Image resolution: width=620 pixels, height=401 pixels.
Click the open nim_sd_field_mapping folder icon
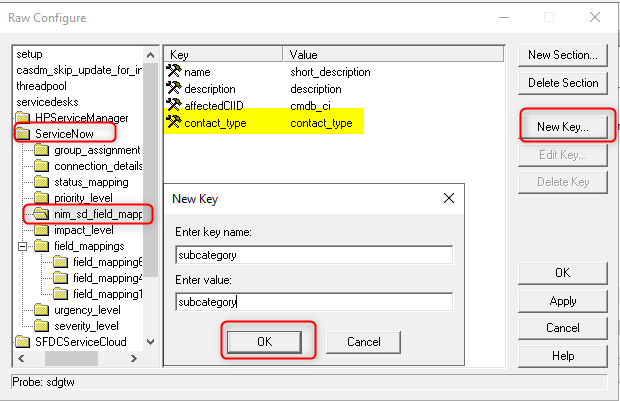pyautogui.click(x=41, y=214)
